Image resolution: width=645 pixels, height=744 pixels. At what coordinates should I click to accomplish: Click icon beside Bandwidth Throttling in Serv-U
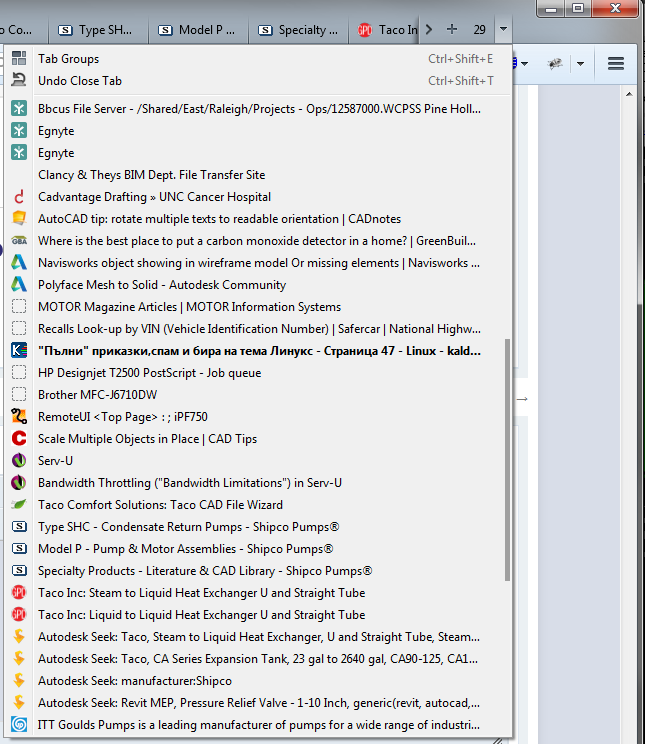click(19, 483)
